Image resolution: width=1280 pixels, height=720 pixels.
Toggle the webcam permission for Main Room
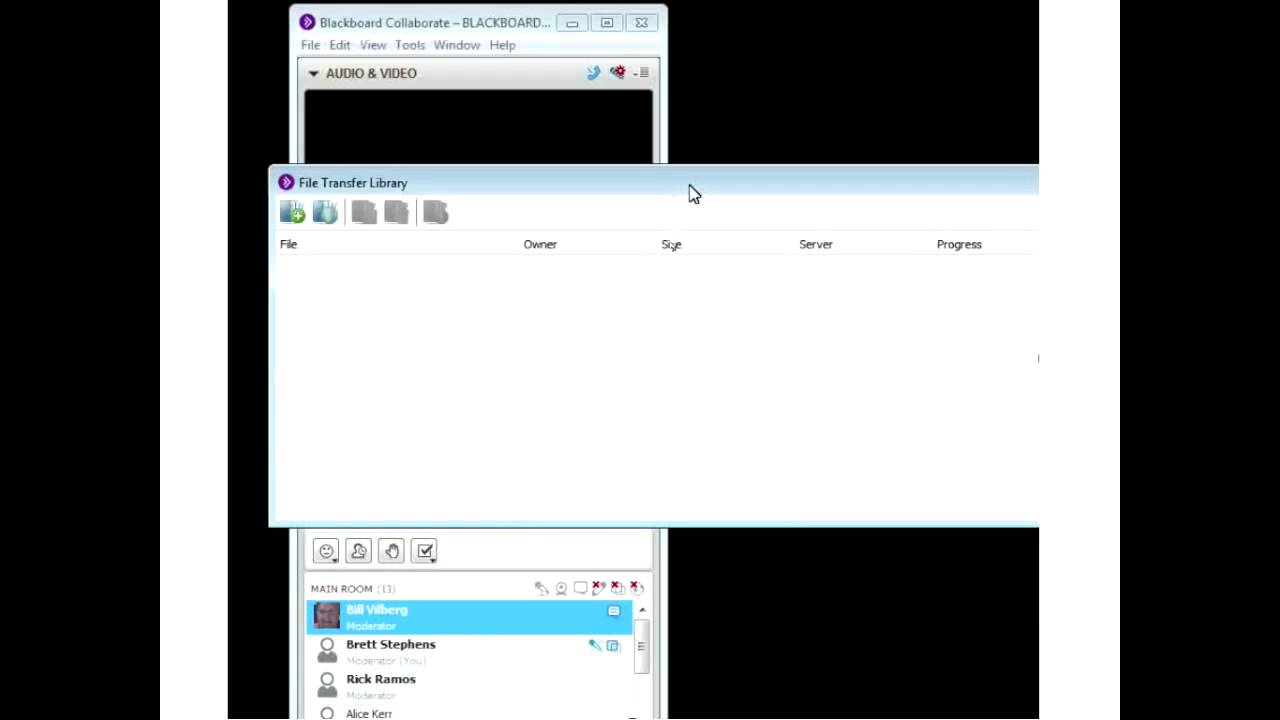point(561,588)
